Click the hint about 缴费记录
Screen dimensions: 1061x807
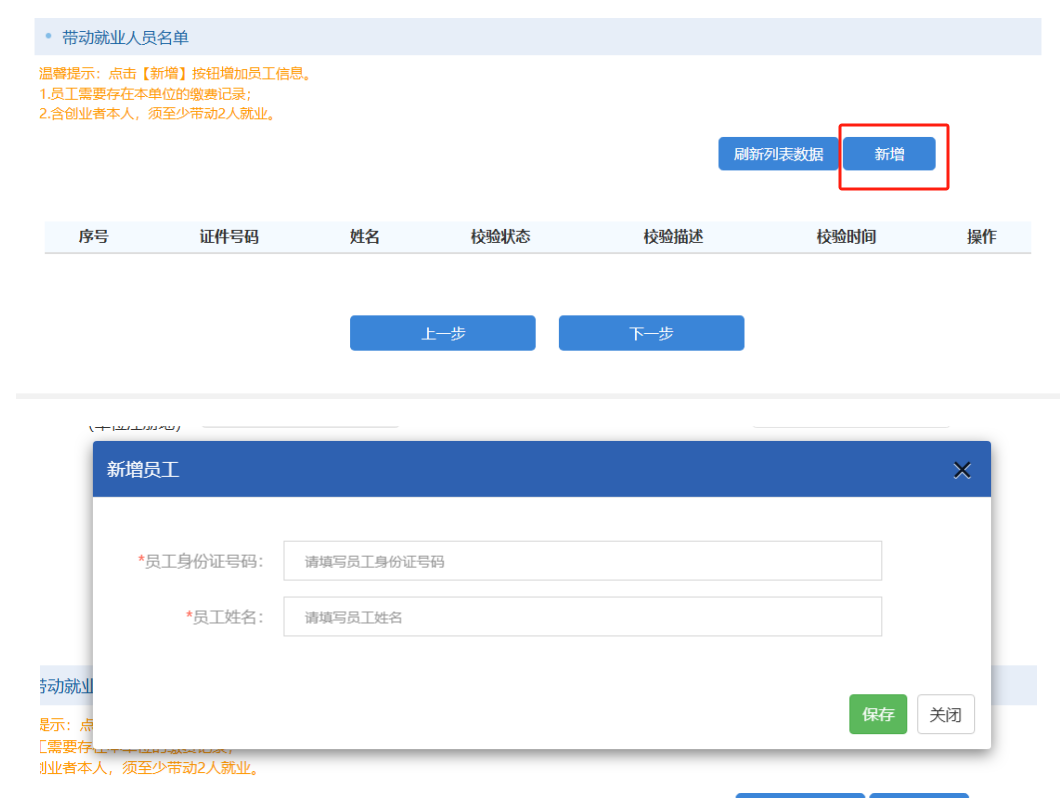pos(145,94)
